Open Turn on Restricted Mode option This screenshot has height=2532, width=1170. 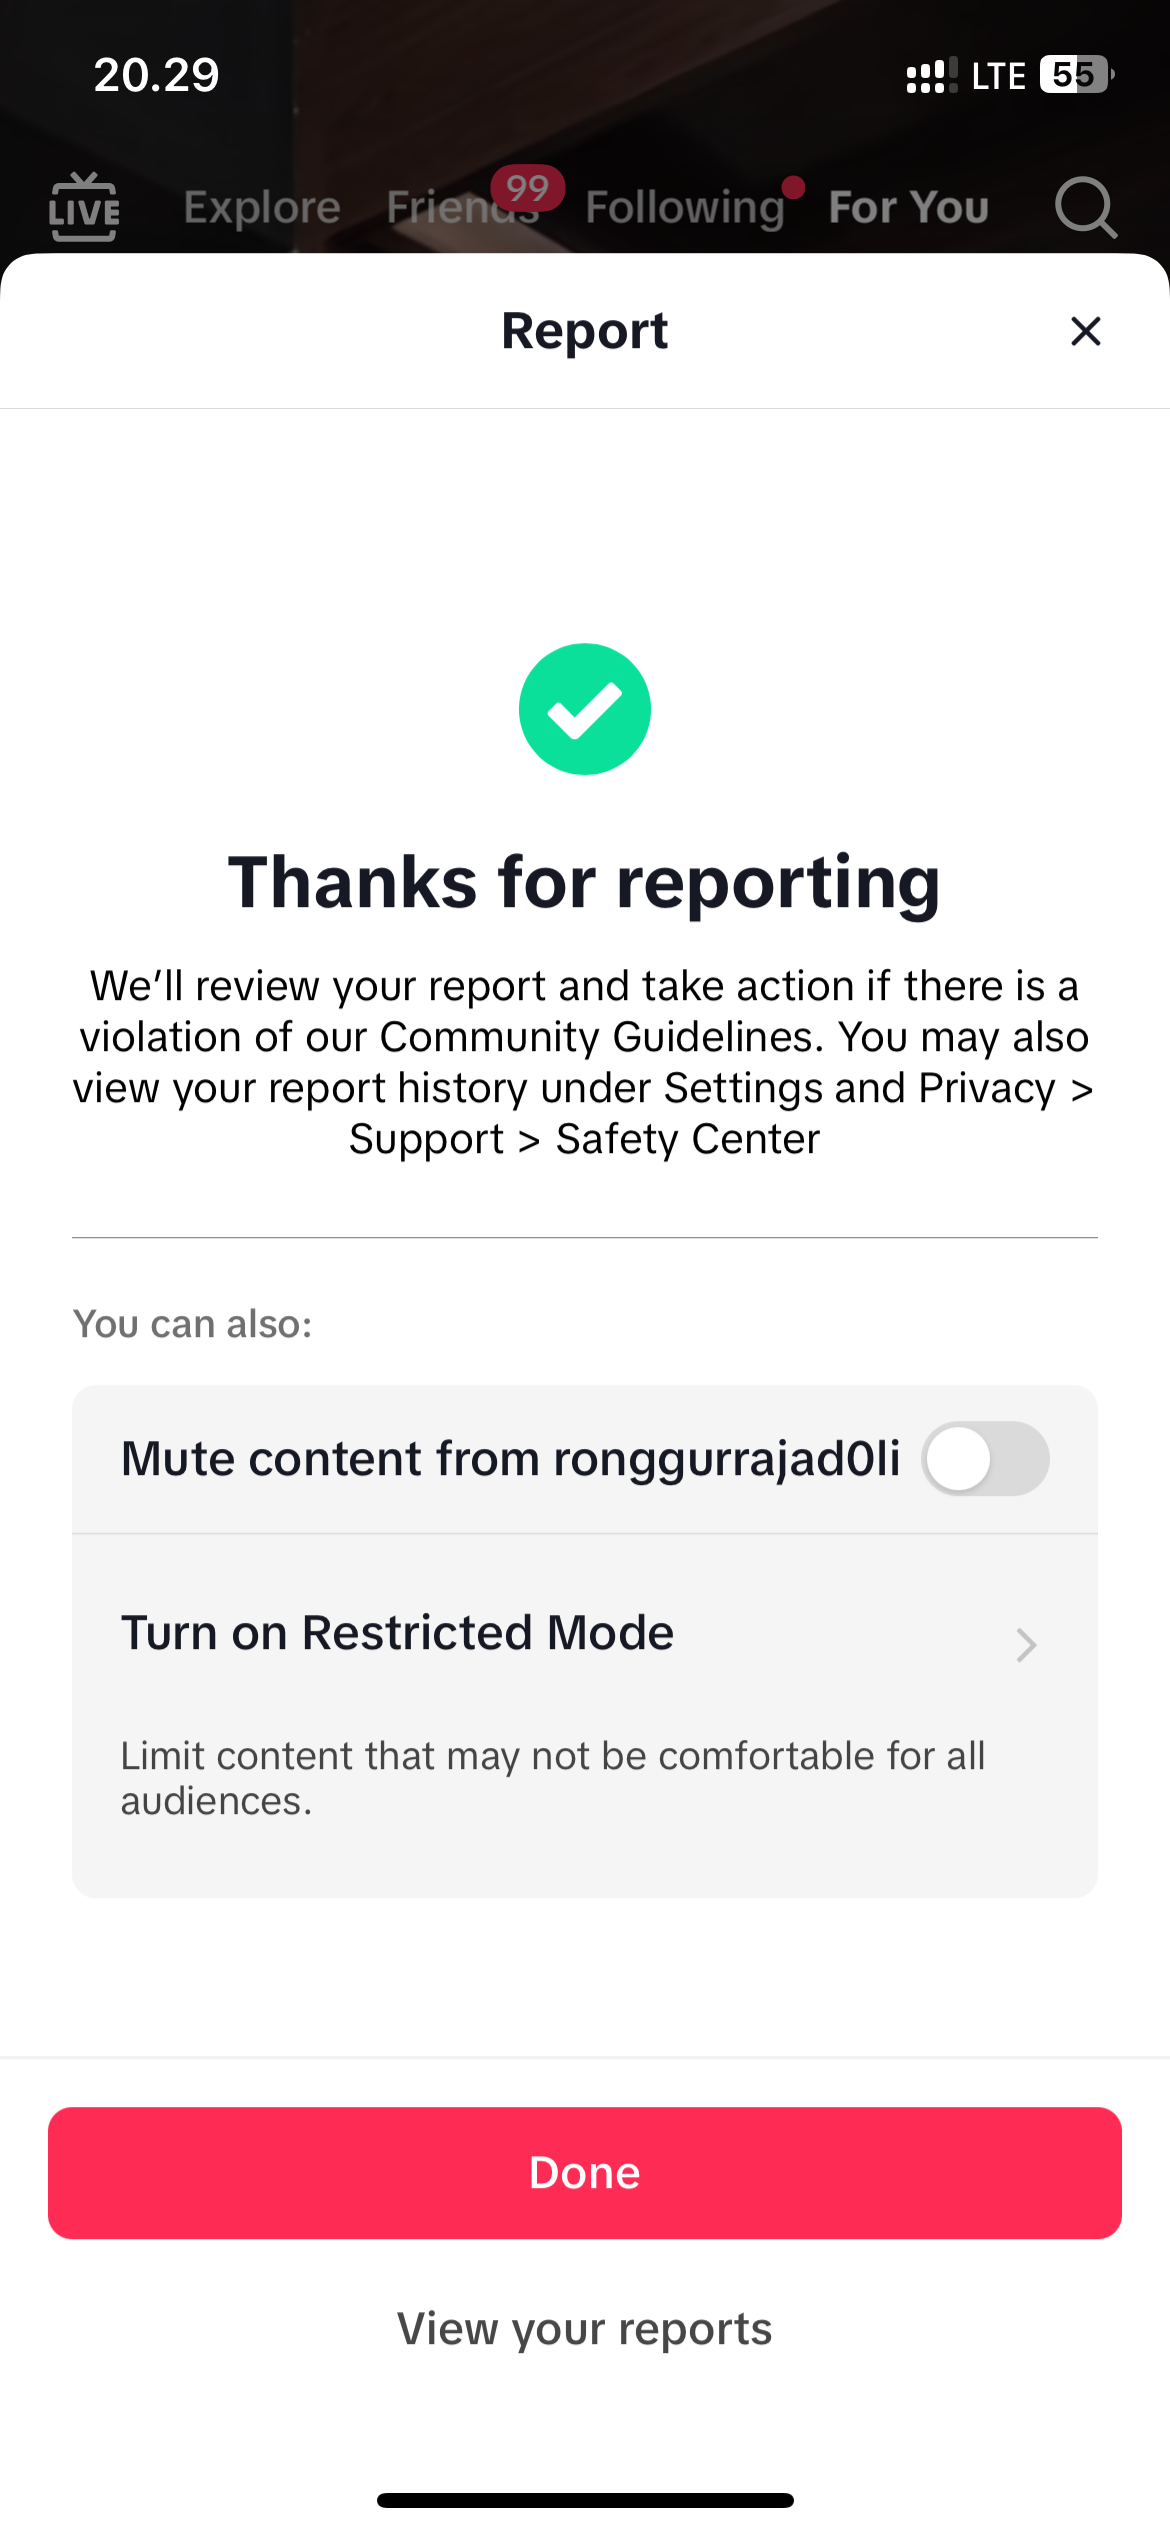click(x=585, y=1716)
